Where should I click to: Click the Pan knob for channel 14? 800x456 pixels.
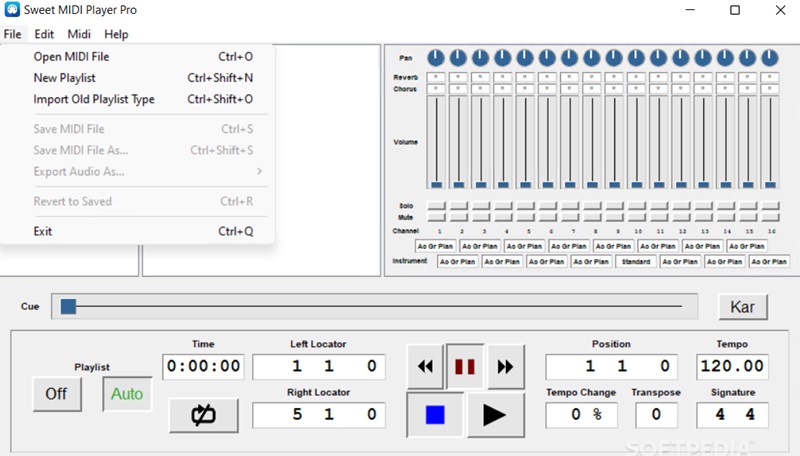click(726, 58)
